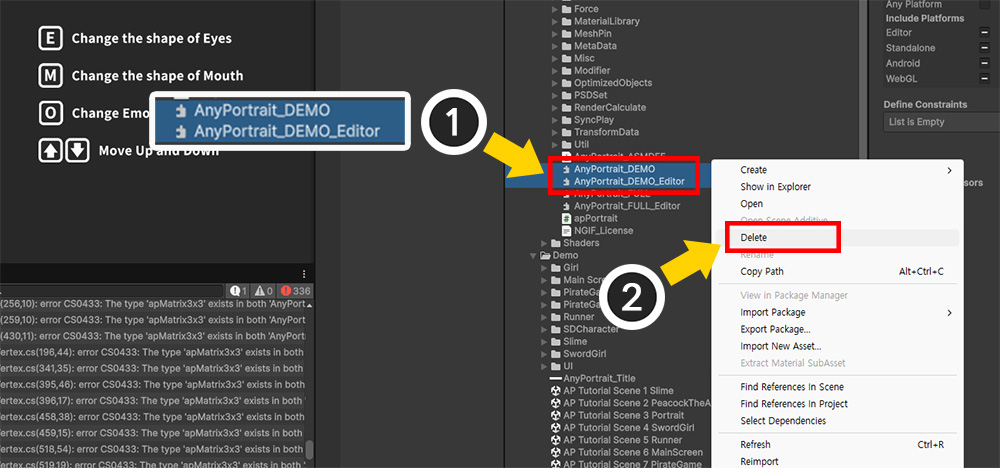
Task: Expand the Create submenu arrow
Action: point(949,171)
